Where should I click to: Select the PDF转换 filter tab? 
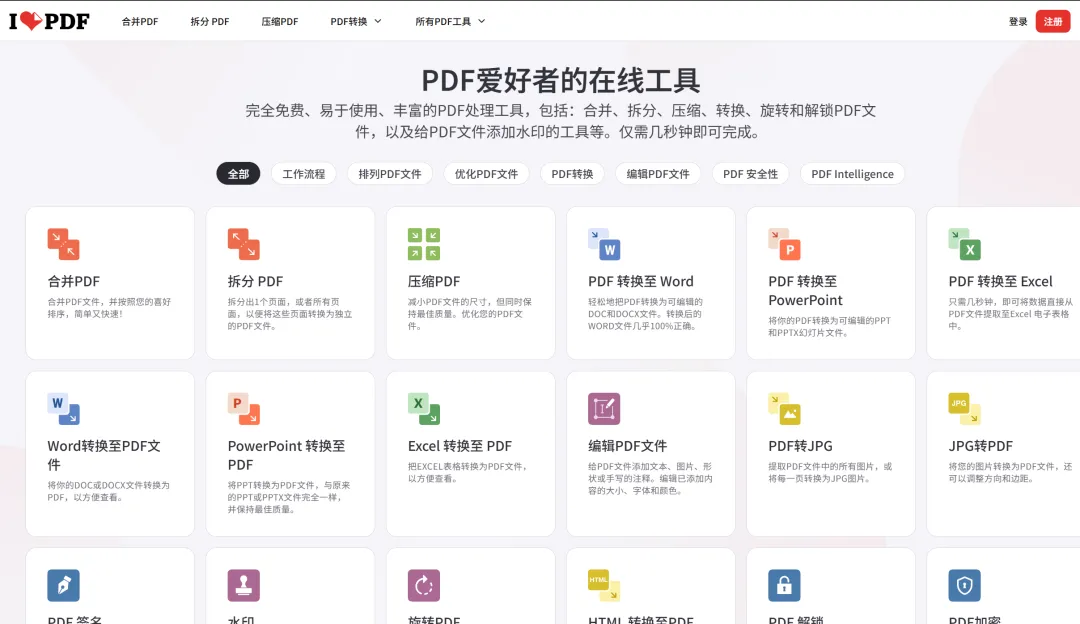pyautogui.click(x=572, y=174)
